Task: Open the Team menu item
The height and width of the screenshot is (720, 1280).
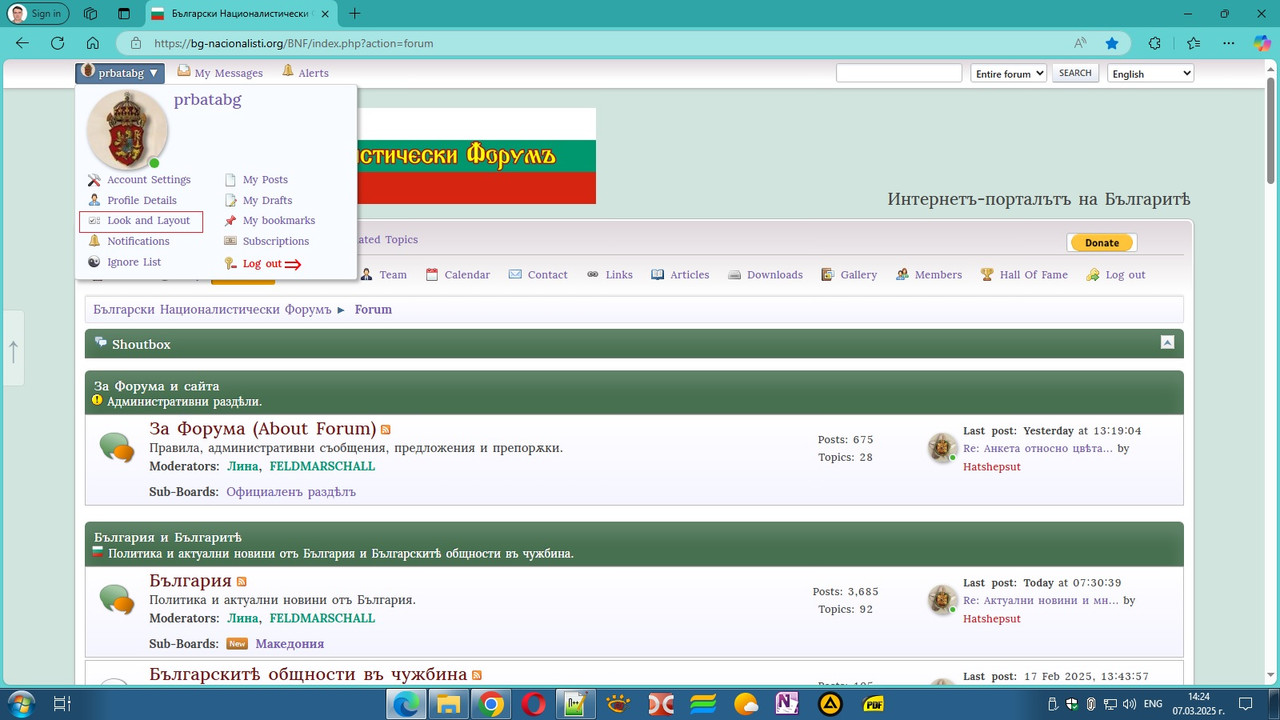Action: (383, 275)
